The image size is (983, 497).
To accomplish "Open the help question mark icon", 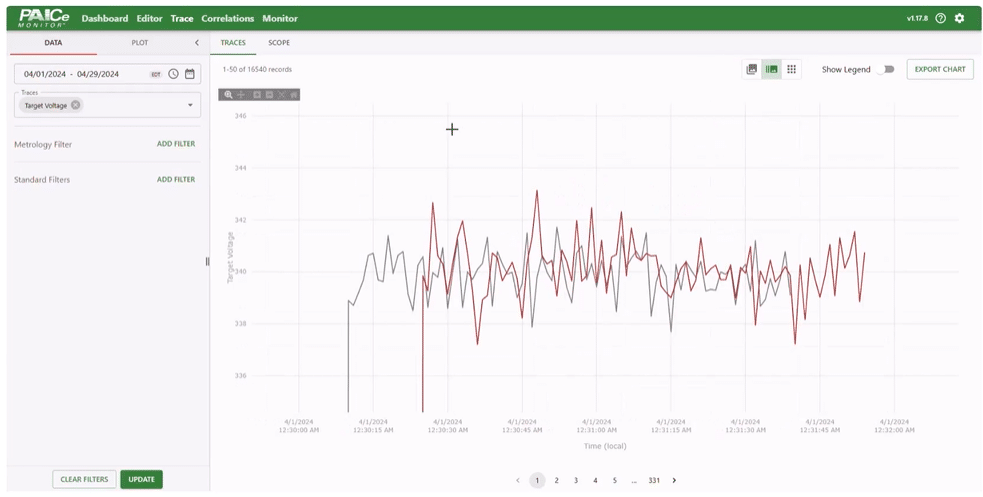I will [x=940, y=18].
